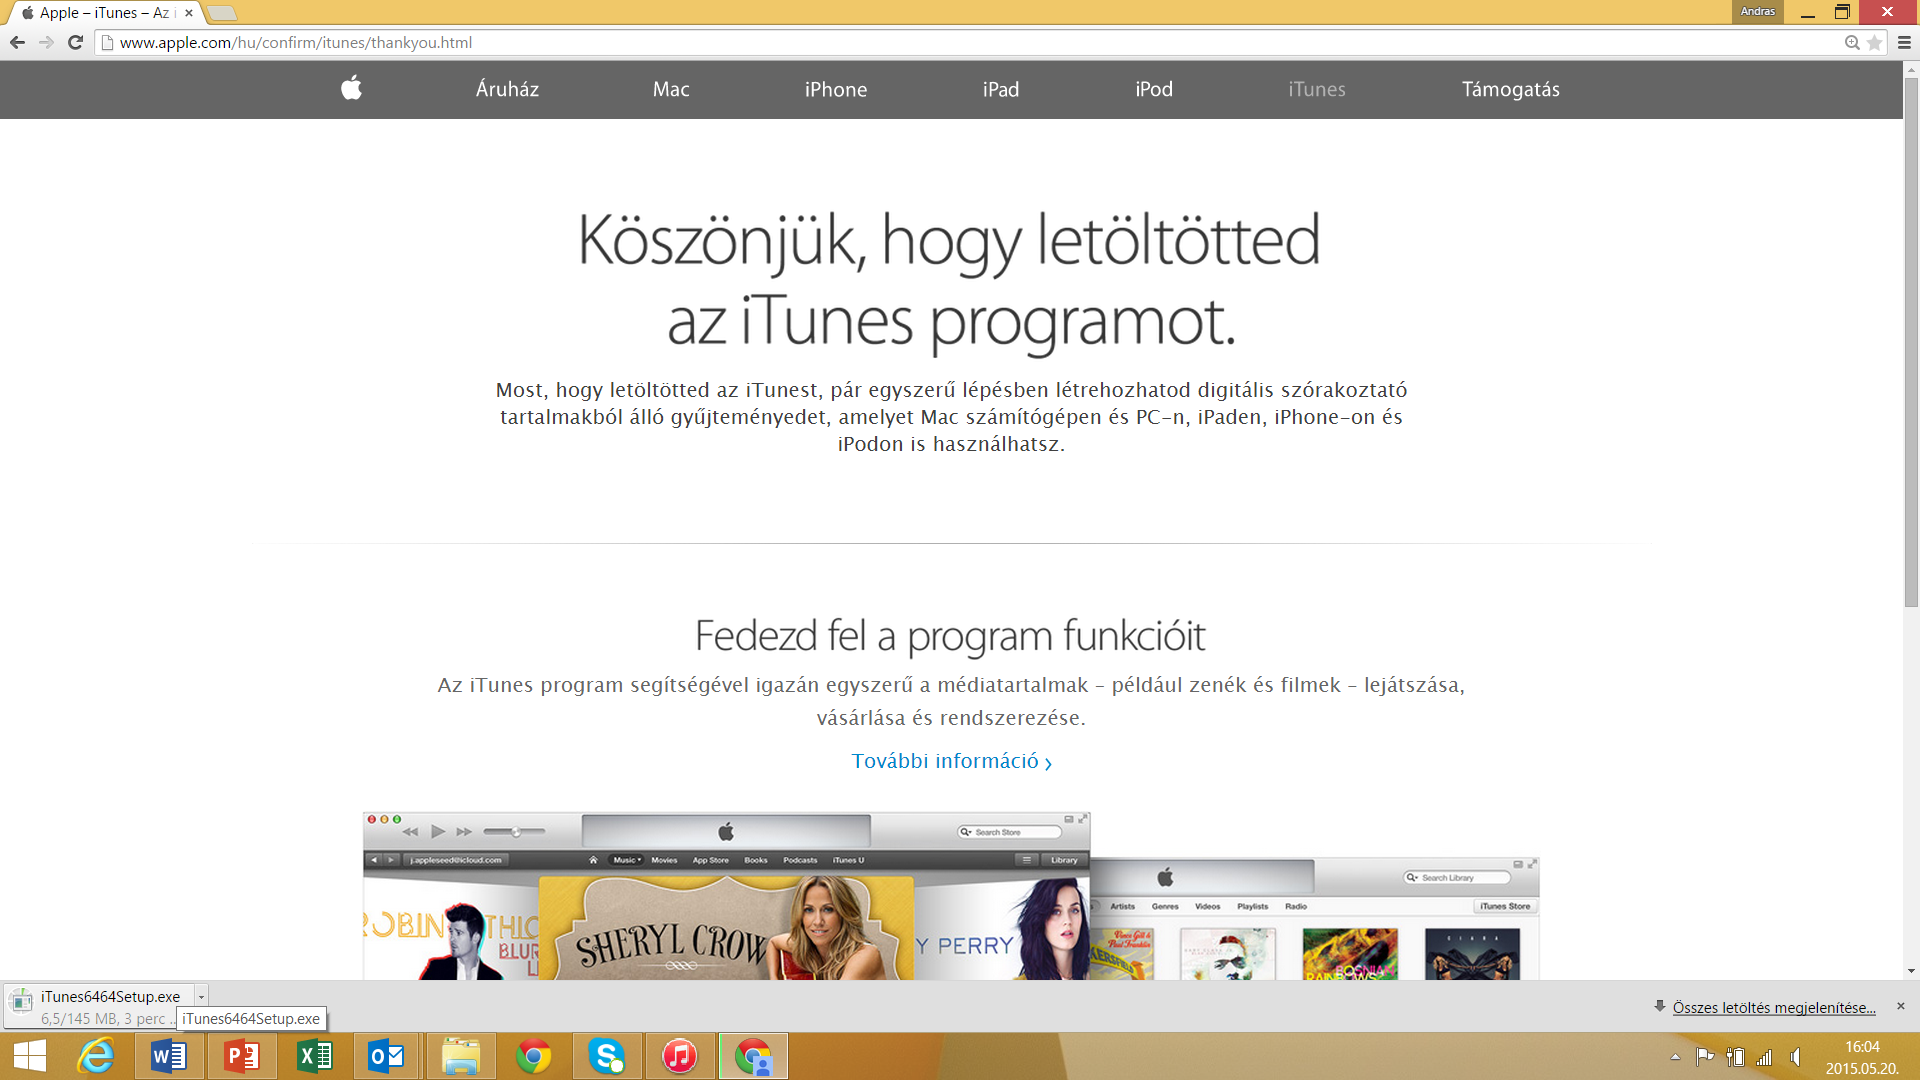Click the Apple logo in the navigation bar

(x=351, y=88)
